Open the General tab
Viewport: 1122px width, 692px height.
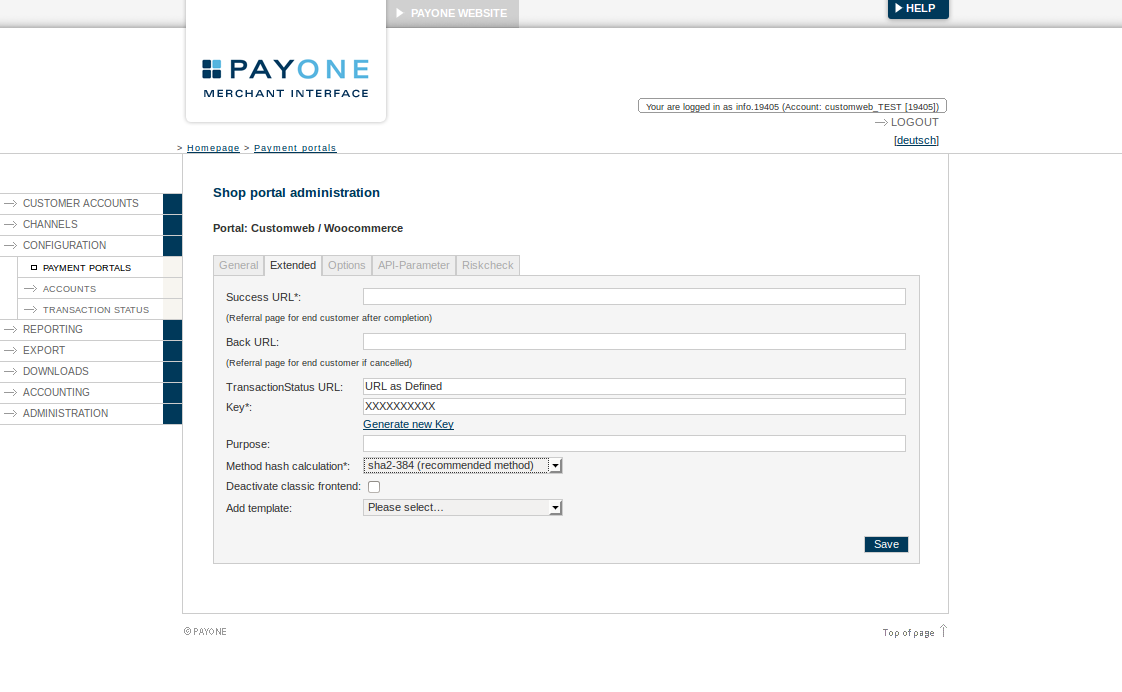239,266
